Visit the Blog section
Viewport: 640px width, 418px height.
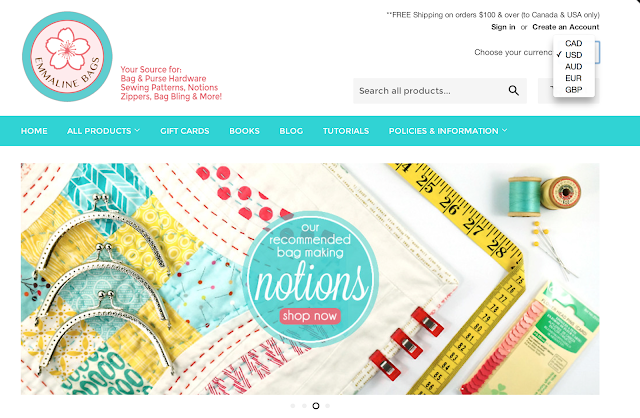[x=291, y=131]
